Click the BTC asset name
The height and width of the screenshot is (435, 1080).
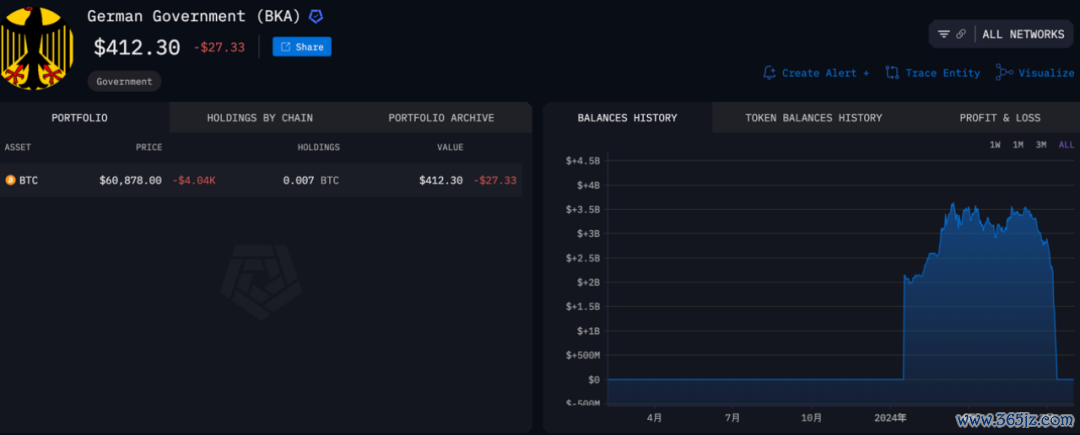tap(29, 180)
